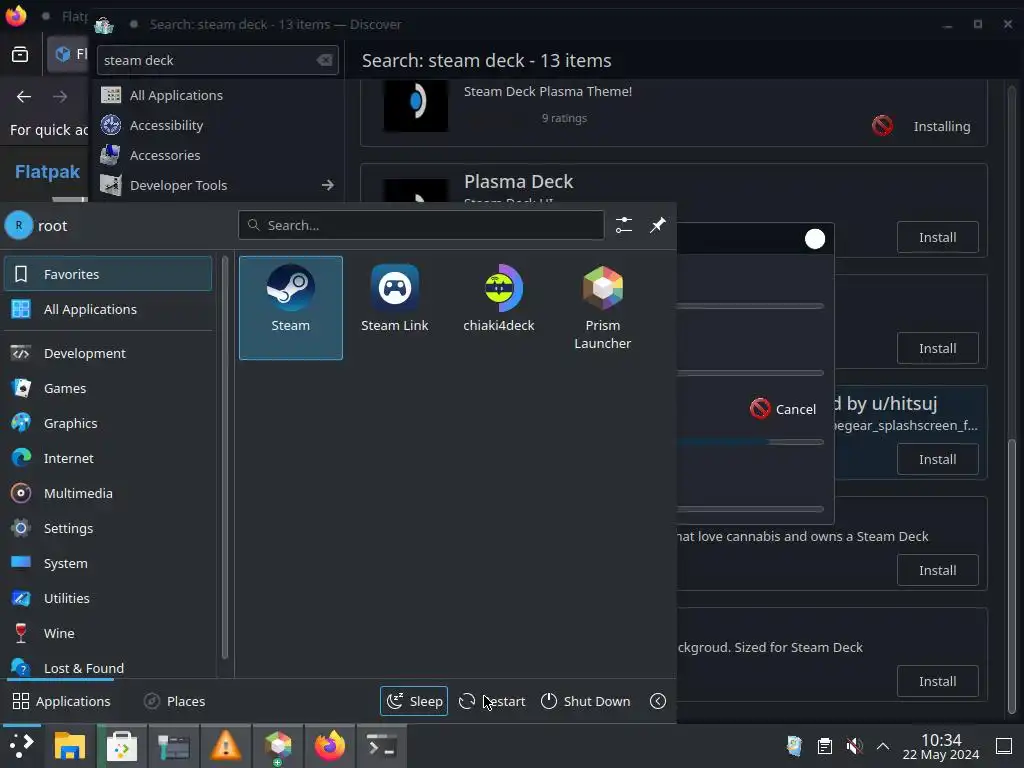Switch to Applications tab

(x=61, y=701)
